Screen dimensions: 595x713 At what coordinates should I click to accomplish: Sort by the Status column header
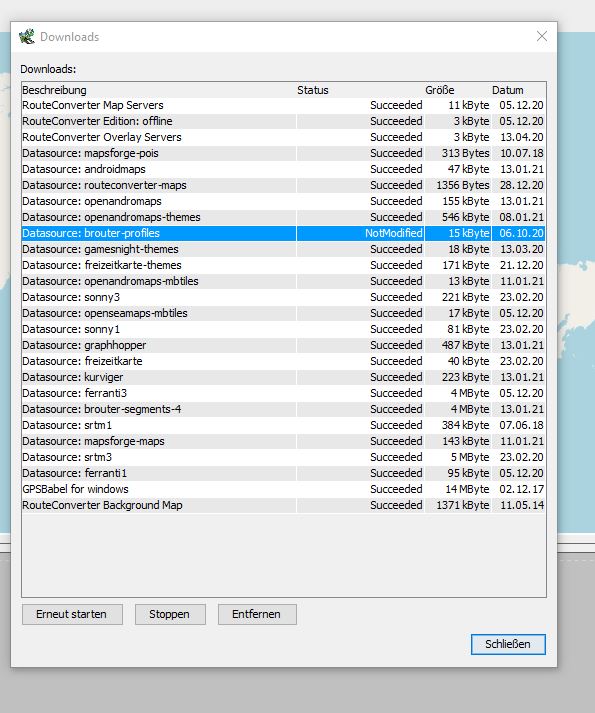360,90
